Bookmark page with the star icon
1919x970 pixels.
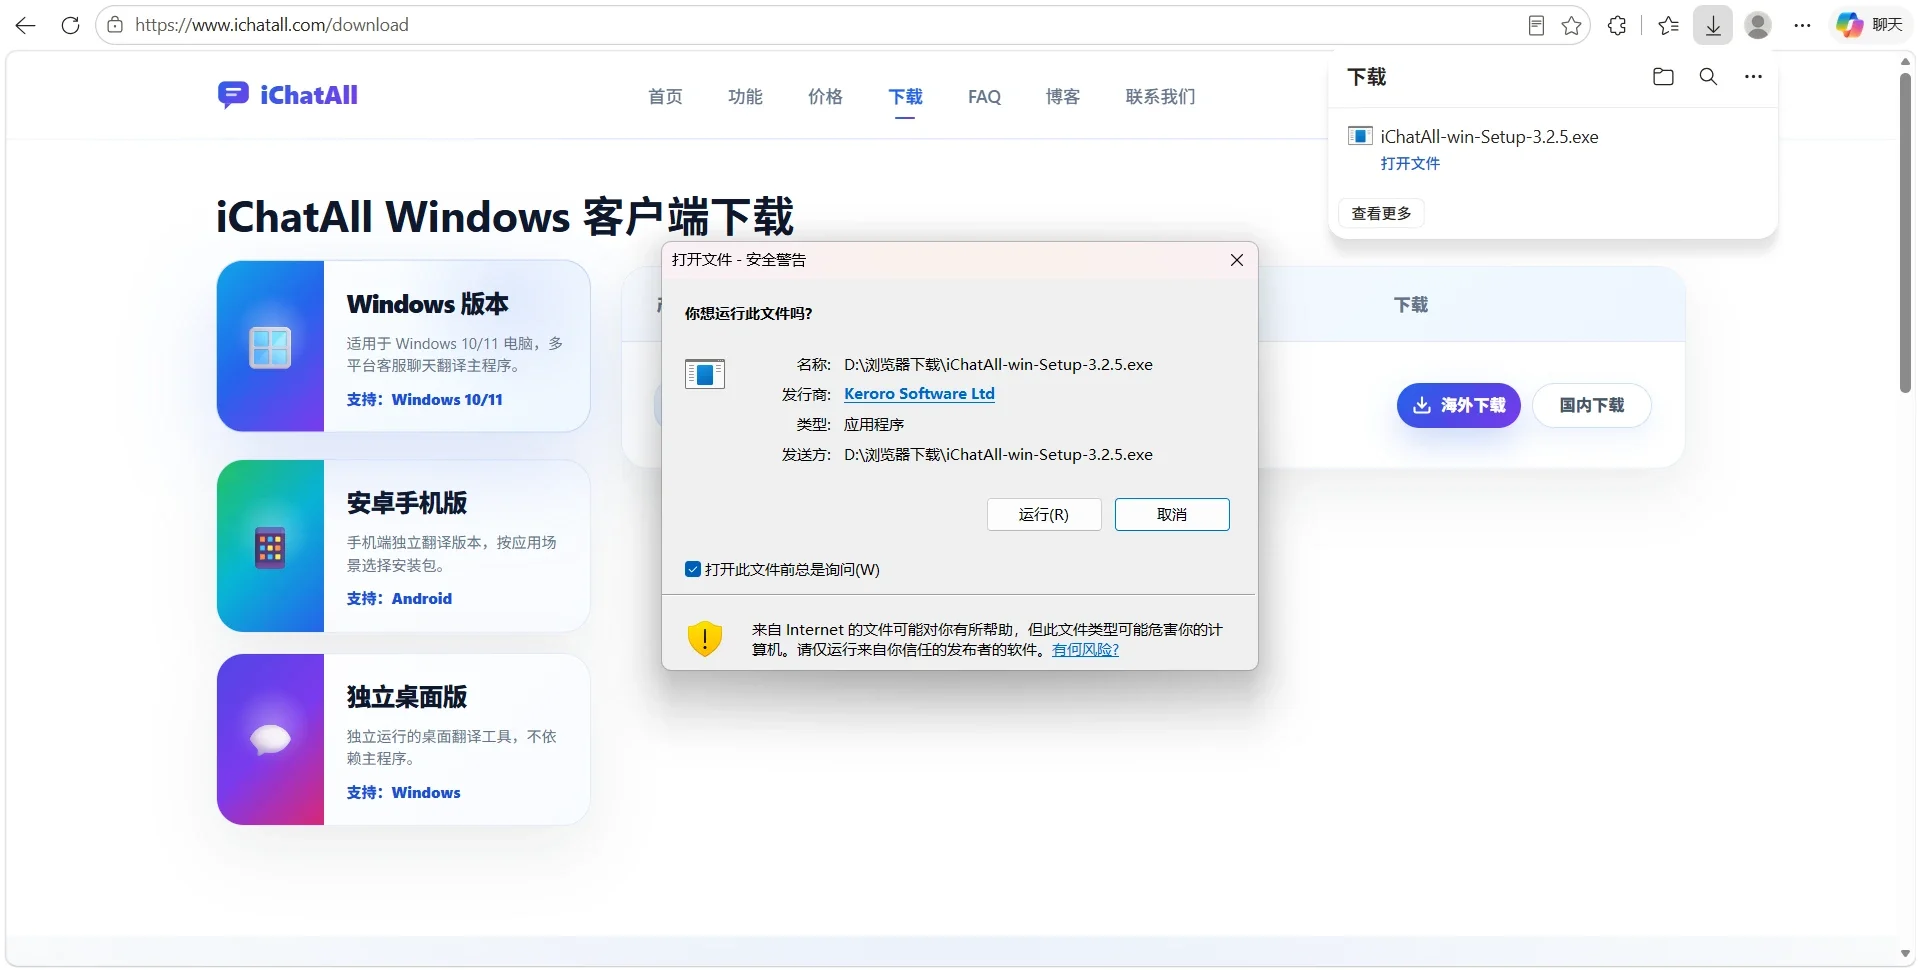click(1571, 26)
